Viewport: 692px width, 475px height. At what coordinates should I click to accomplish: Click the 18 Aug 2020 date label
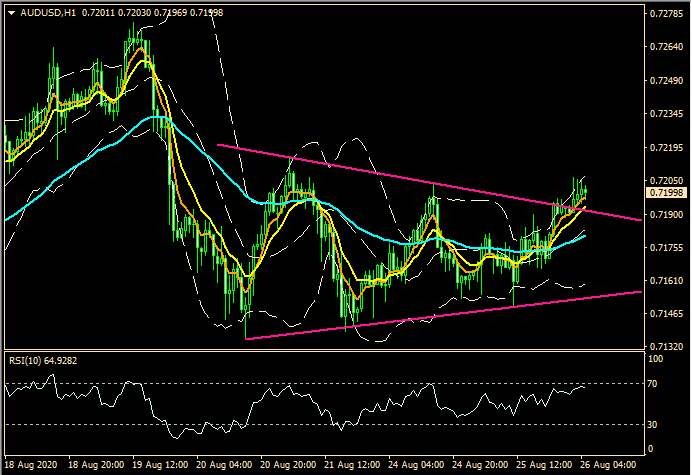tap(32, 466)
